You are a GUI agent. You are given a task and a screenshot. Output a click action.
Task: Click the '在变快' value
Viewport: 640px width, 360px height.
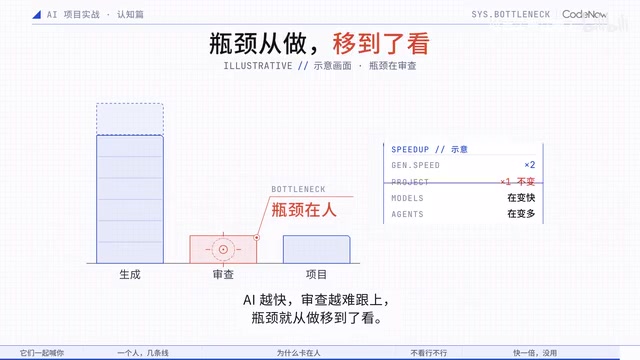point(521,198)
